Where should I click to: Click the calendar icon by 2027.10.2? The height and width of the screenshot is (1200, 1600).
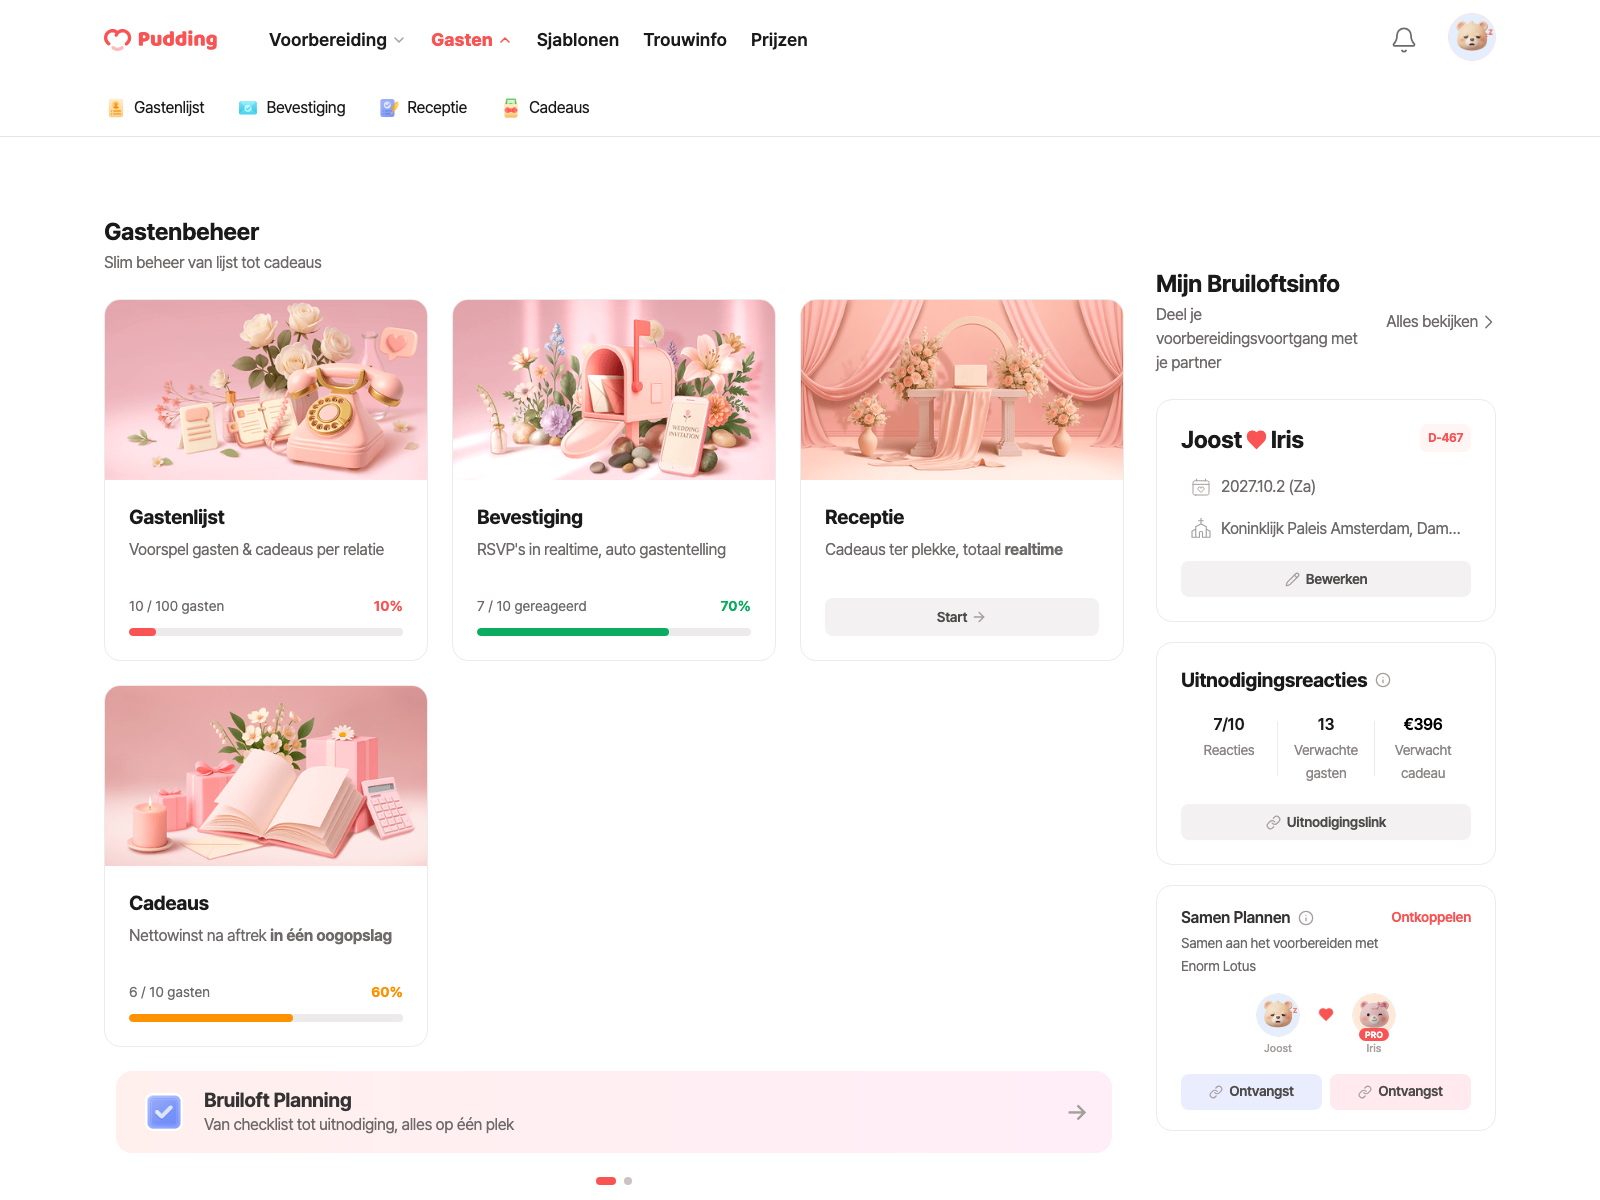[1201, 487]
